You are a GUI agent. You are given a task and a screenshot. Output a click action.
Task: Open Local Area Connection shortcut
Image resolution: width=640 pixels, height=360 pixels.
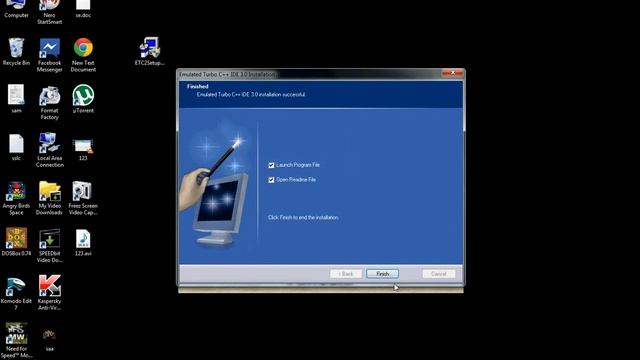tap(49, 150)
